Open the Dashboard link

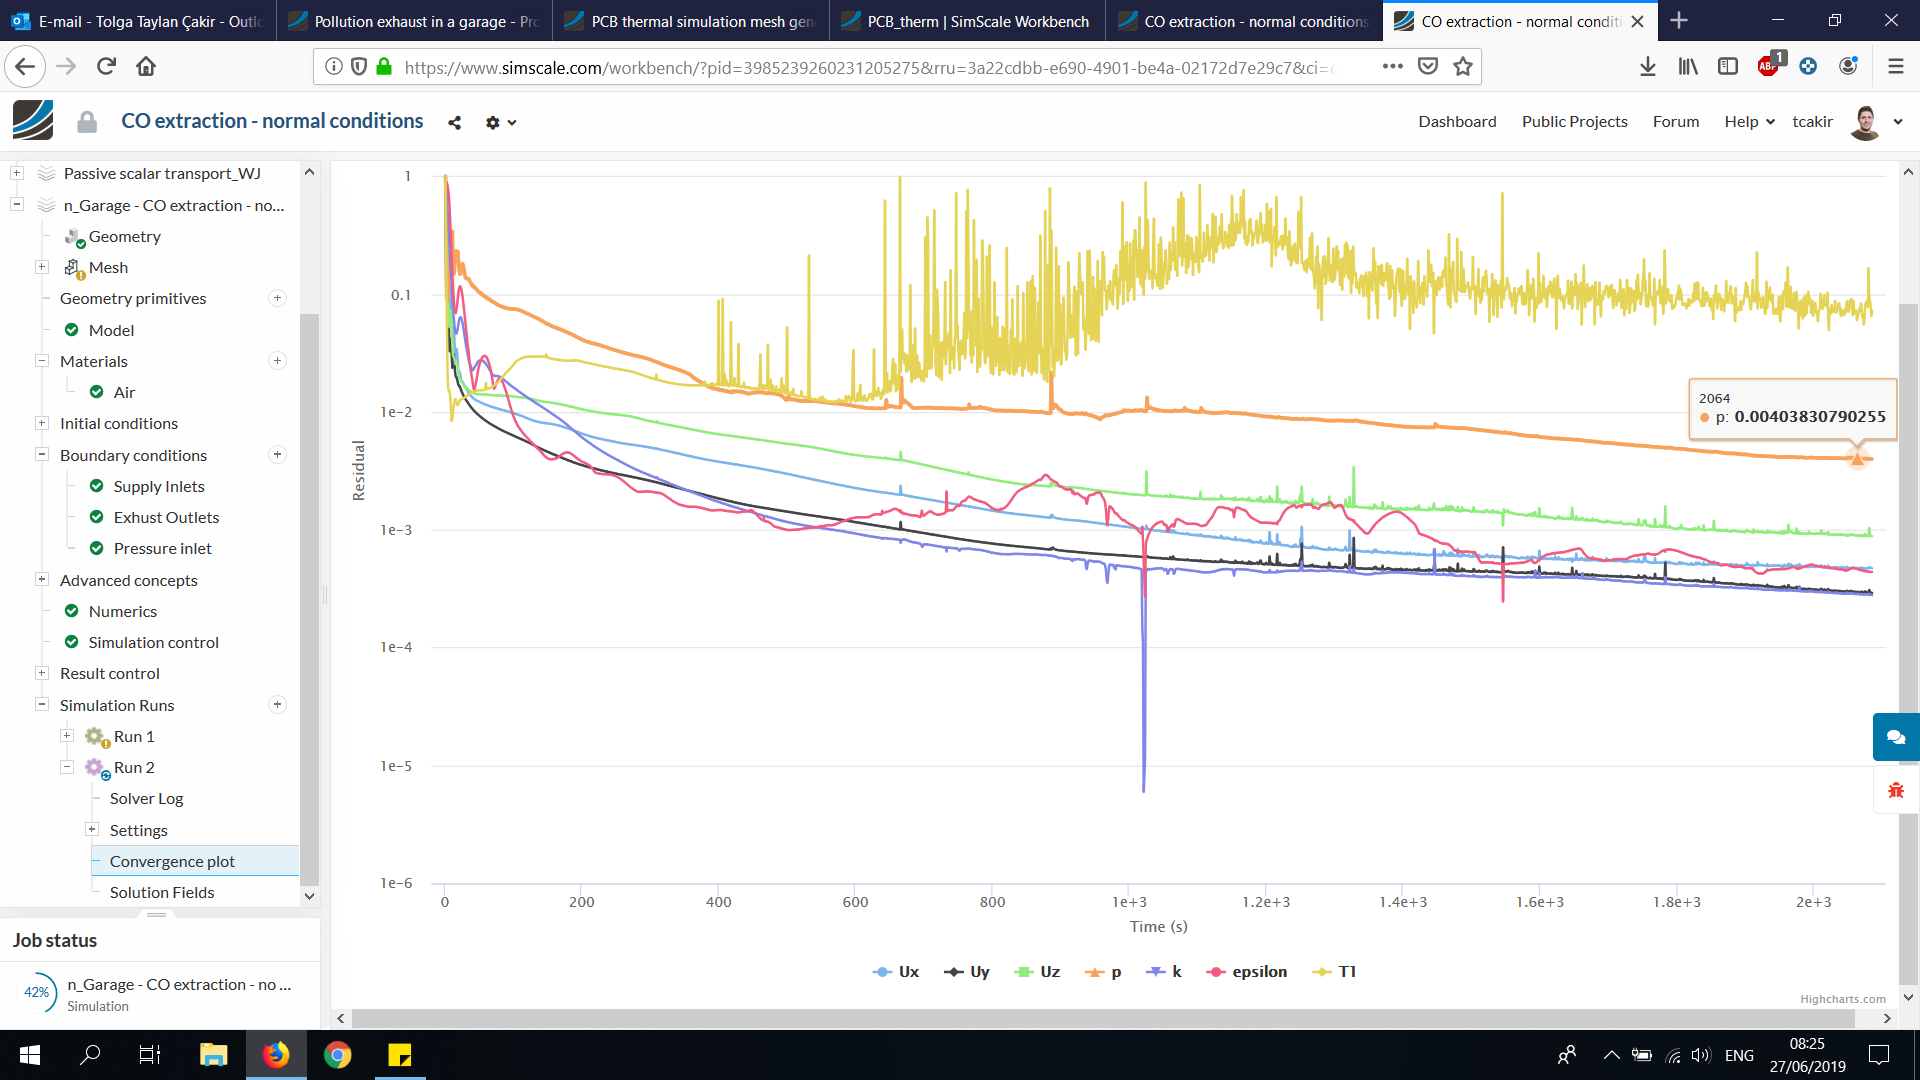(x=1457, y=121)
